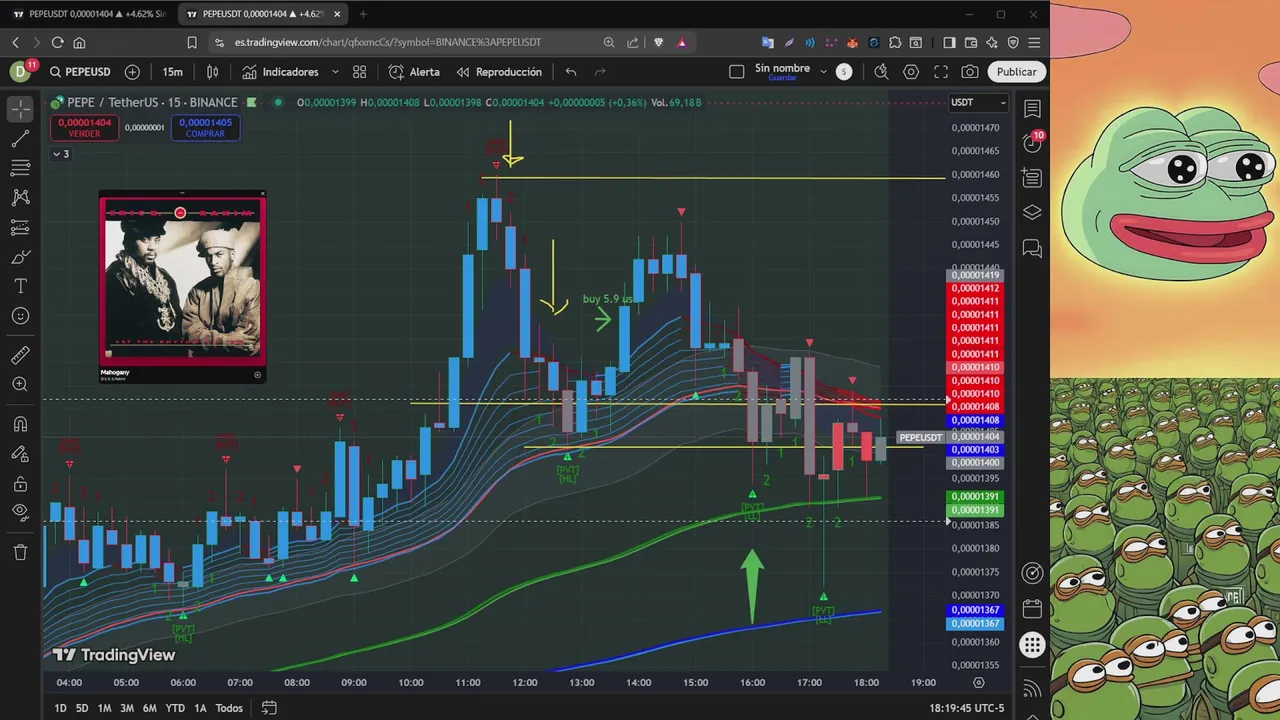Open chart settings hexagon icon
Image resolution: width=1280 pixels, height=720 pixels.
(911, 72)
